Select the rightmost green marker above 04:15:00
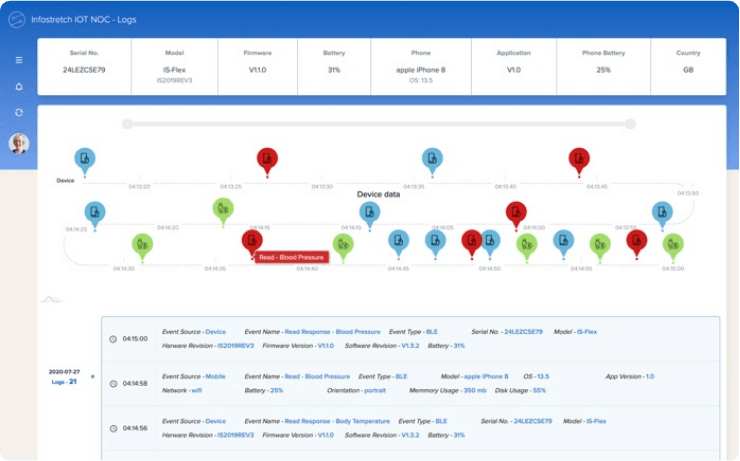This screenshot has width=740, height=461. [x=674, y=244]
